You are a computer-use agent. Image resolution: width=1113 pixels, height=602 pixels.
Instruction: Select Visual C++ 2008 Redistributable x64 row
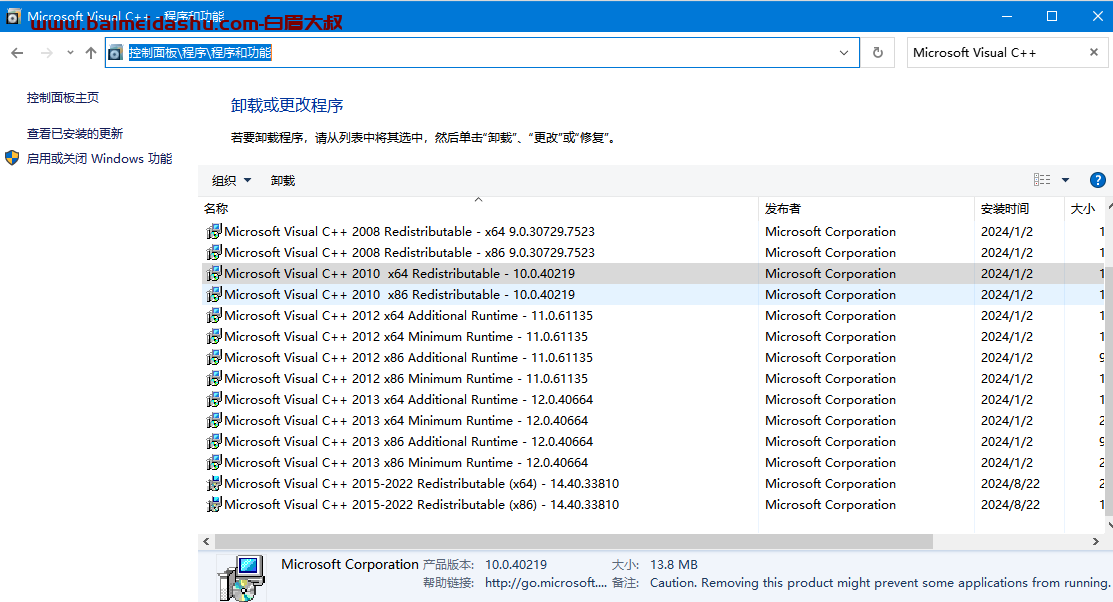click(653, 231)
